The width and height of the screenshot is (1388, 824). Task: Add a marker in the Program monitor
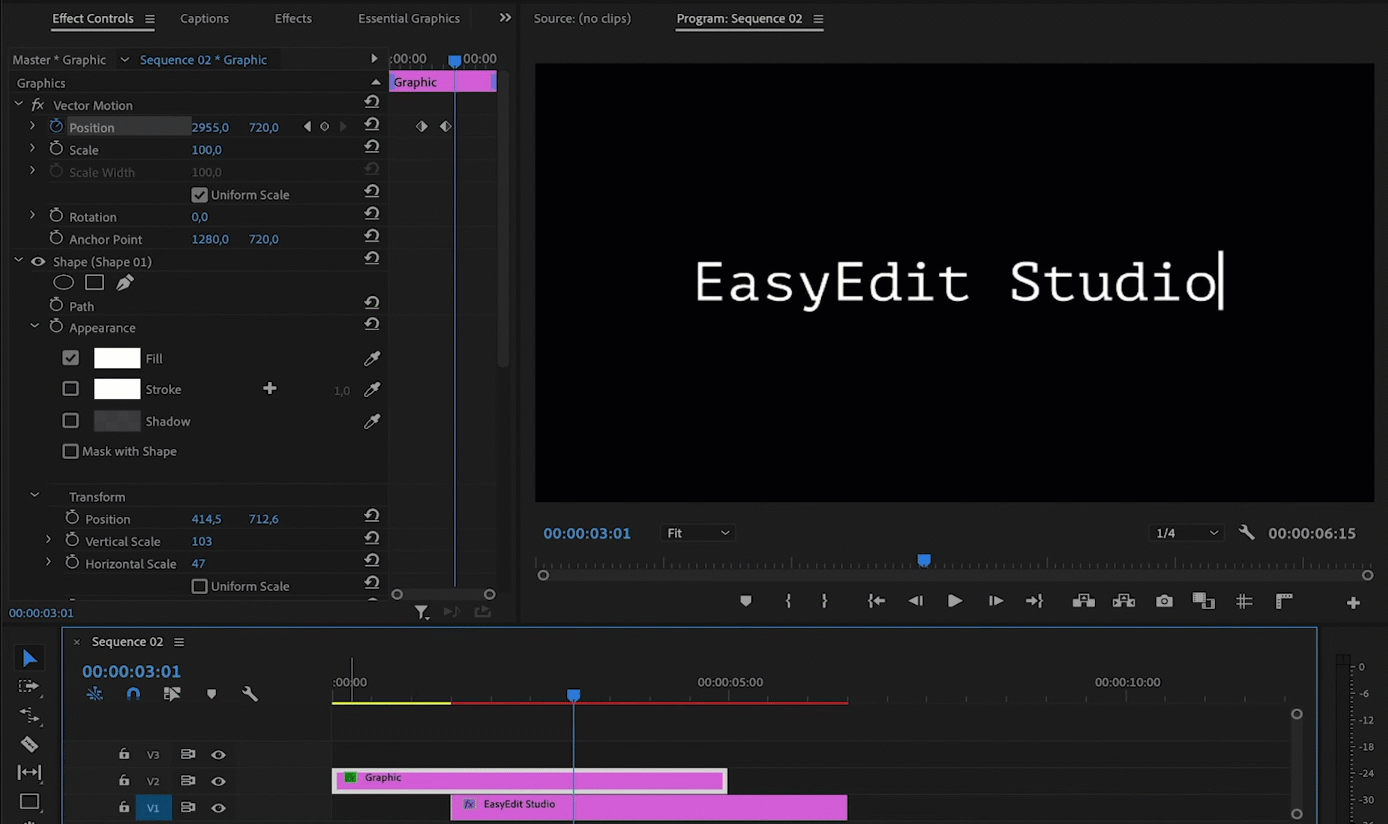(745, 601)
